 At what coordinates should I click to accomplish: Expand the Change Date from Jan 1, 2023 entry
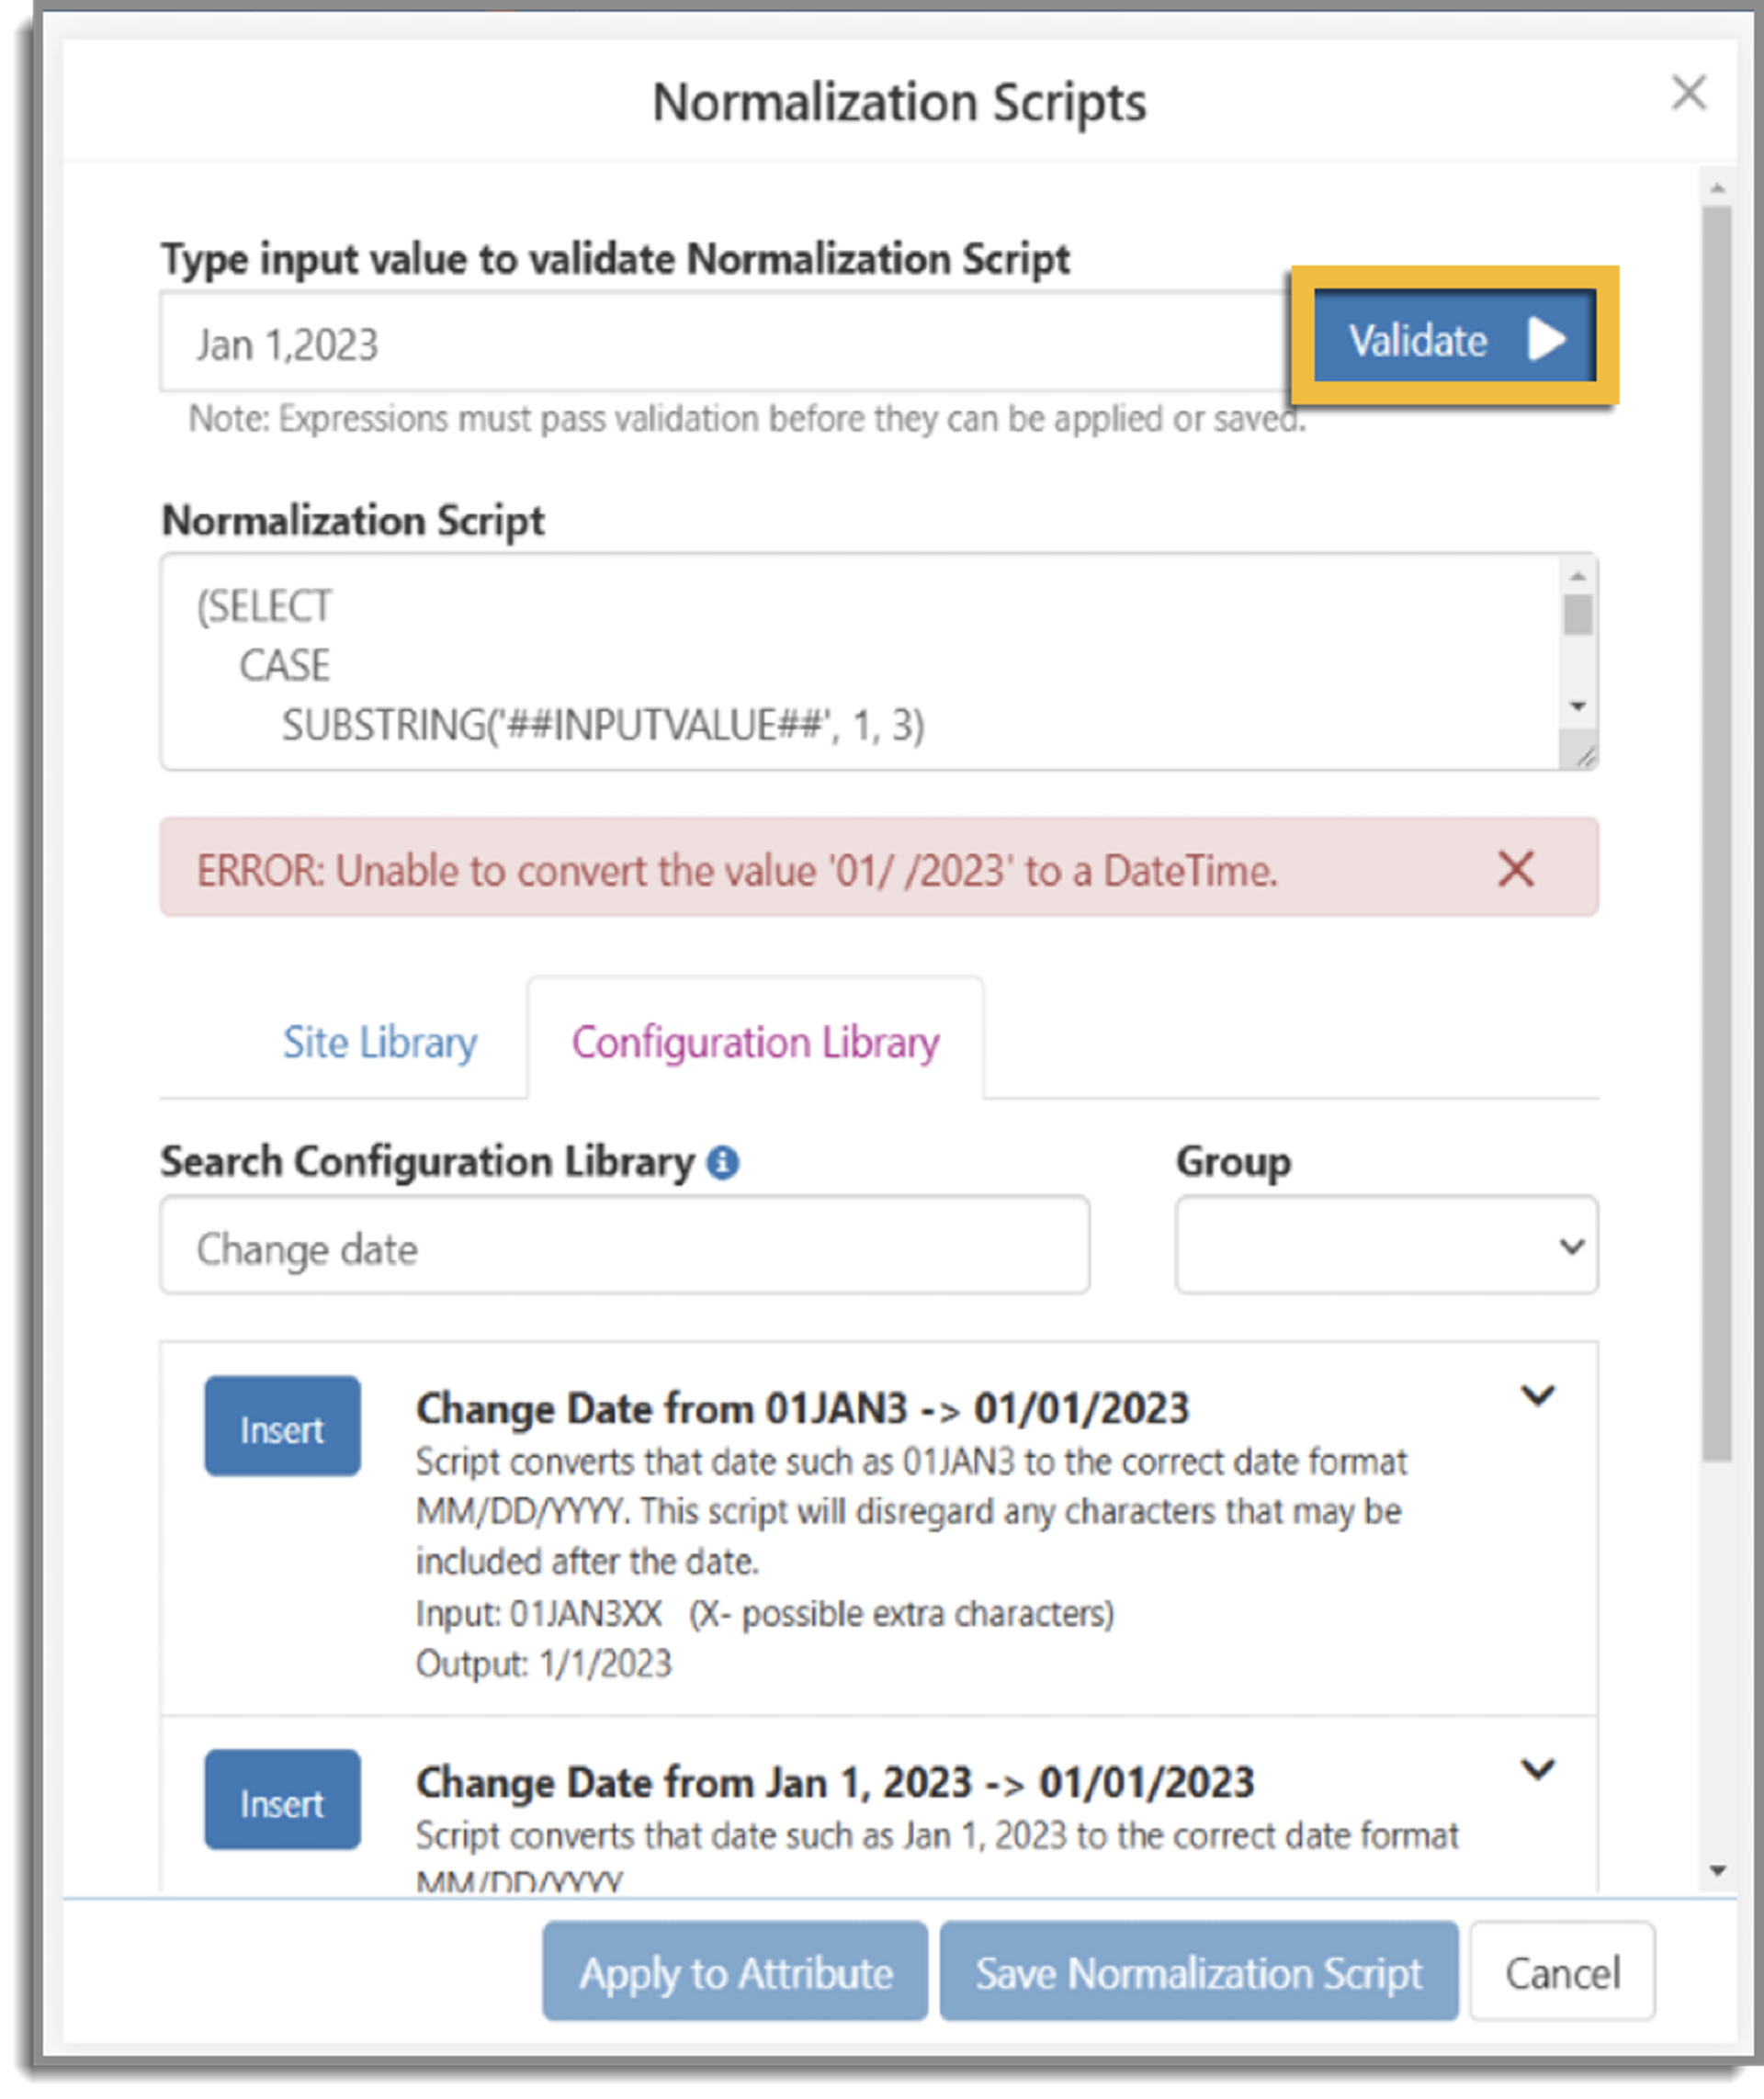pyautogui.click(x=1537, y=1768)
